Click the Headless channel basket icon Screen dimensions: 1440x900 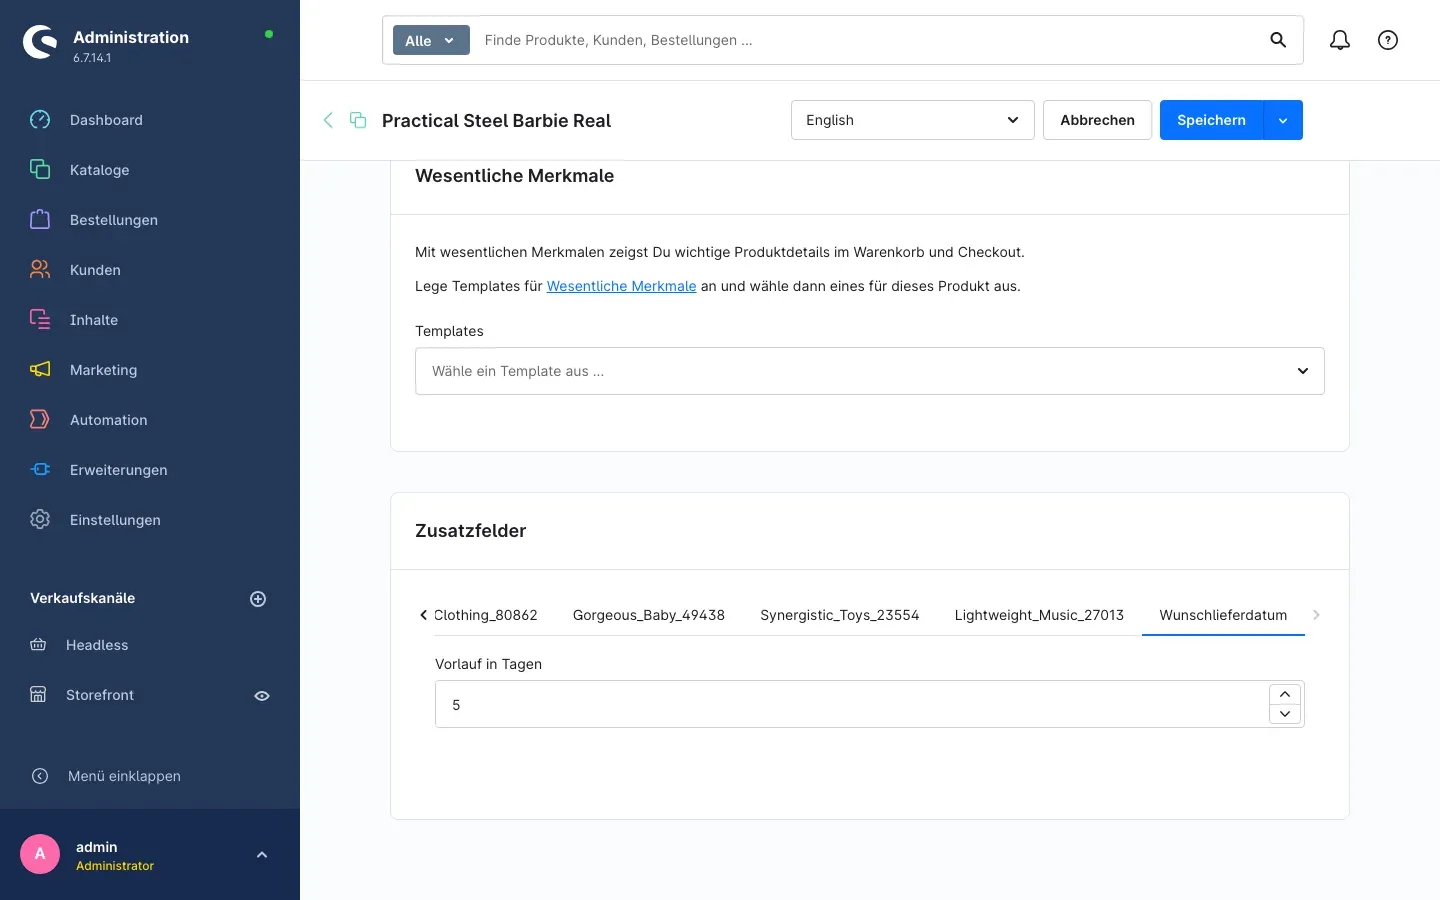(x=38, y=645)
